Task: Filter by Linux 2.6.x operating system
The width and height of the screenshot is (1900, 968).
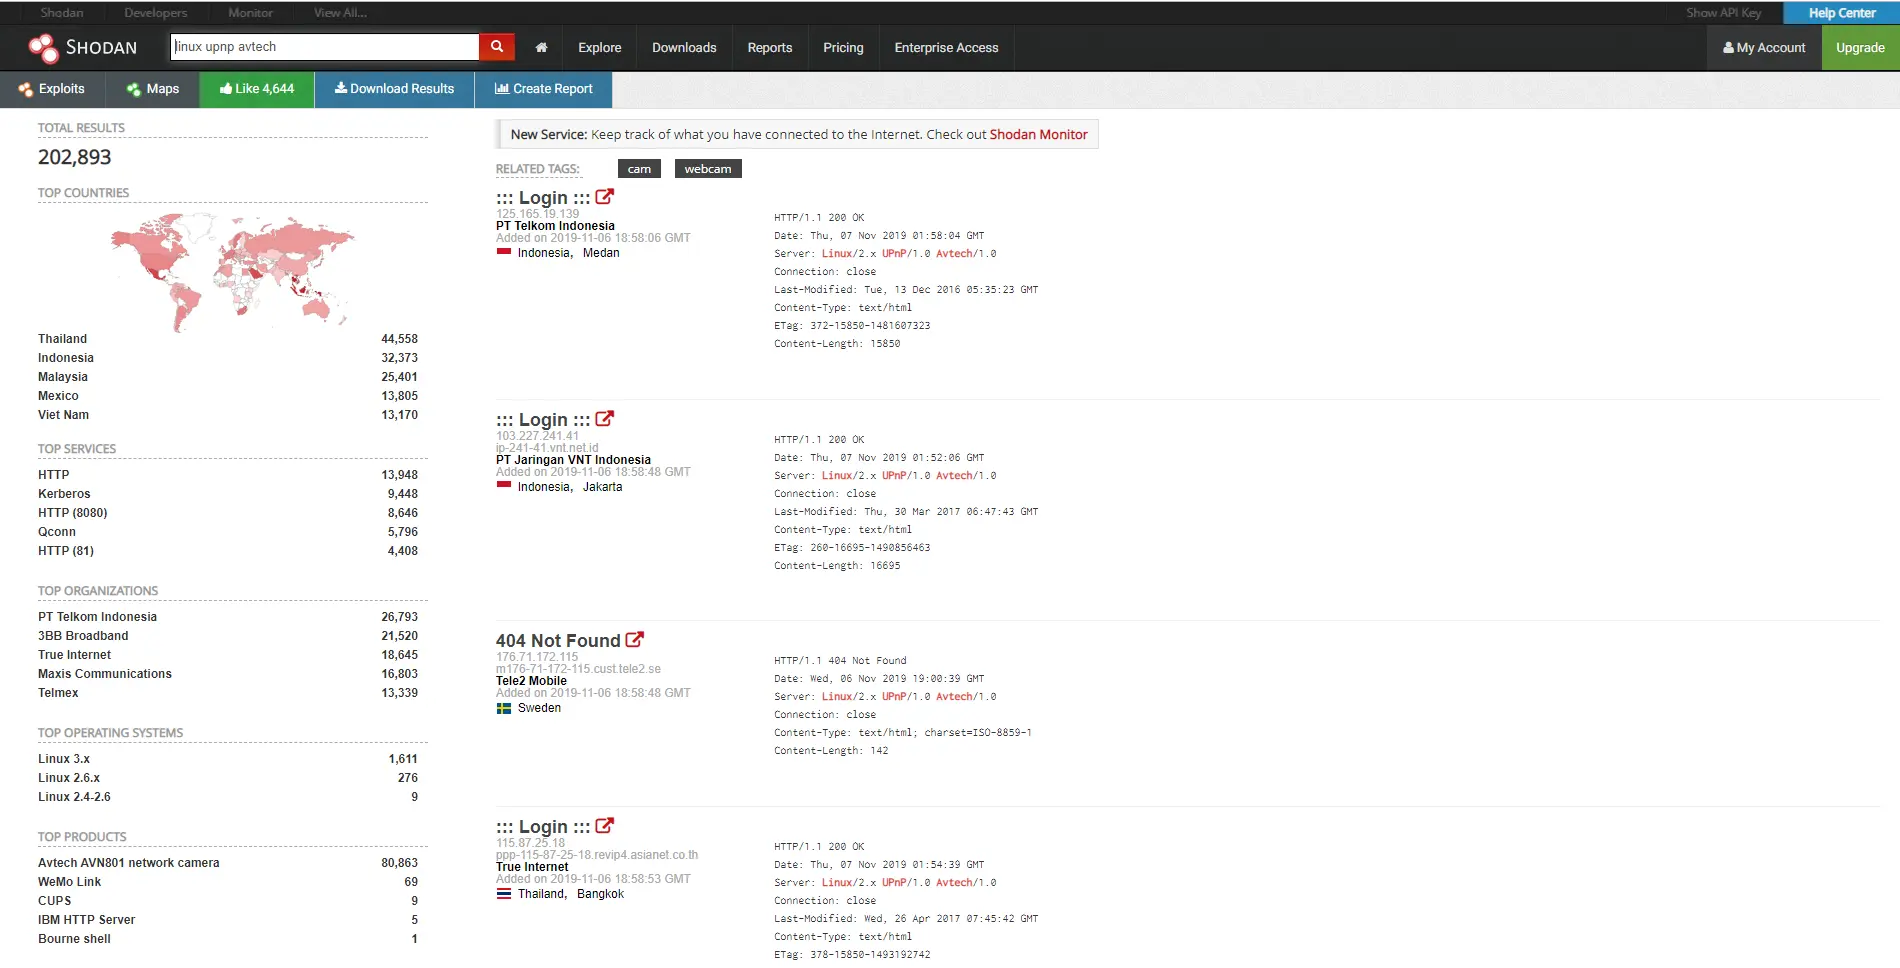Action: (x=69, y=778)
